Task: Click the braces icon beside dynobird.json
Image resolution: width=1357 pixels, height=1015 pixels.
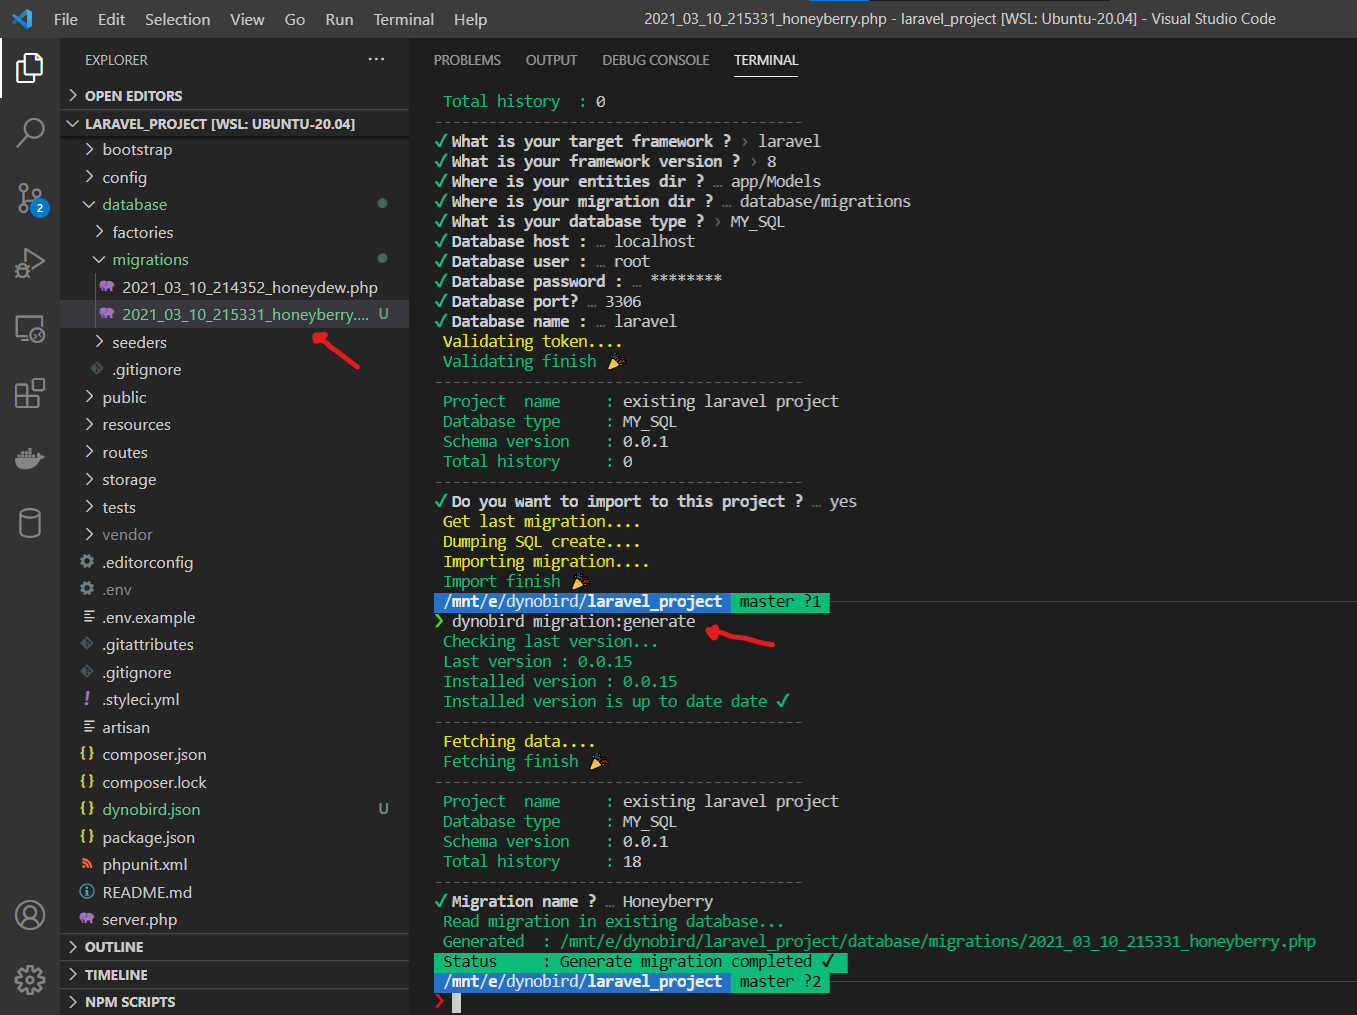Action: (87, 809)
